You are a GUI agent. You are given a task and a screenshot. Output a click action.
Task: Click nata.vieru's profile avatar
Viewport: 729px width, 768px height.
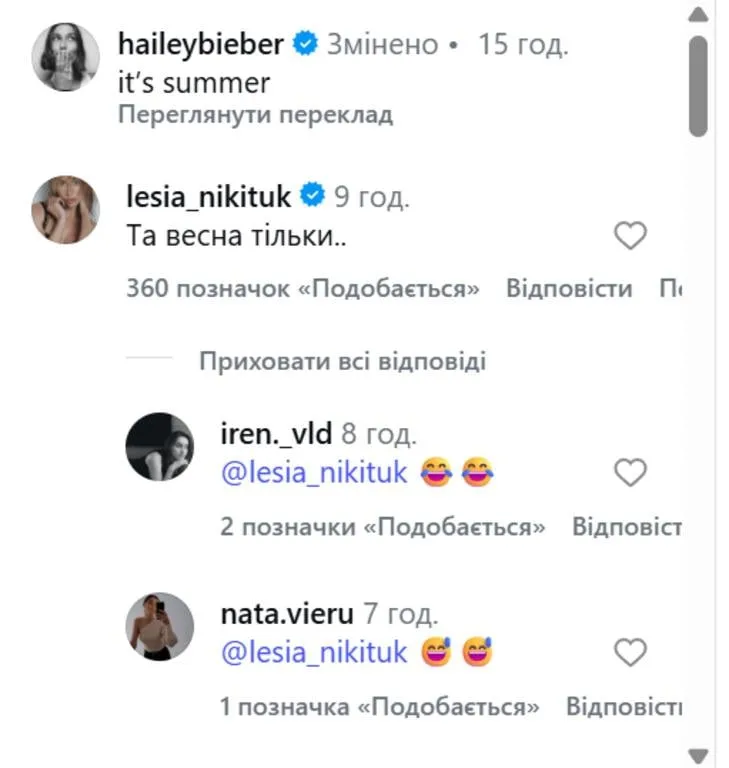[159, 626]
